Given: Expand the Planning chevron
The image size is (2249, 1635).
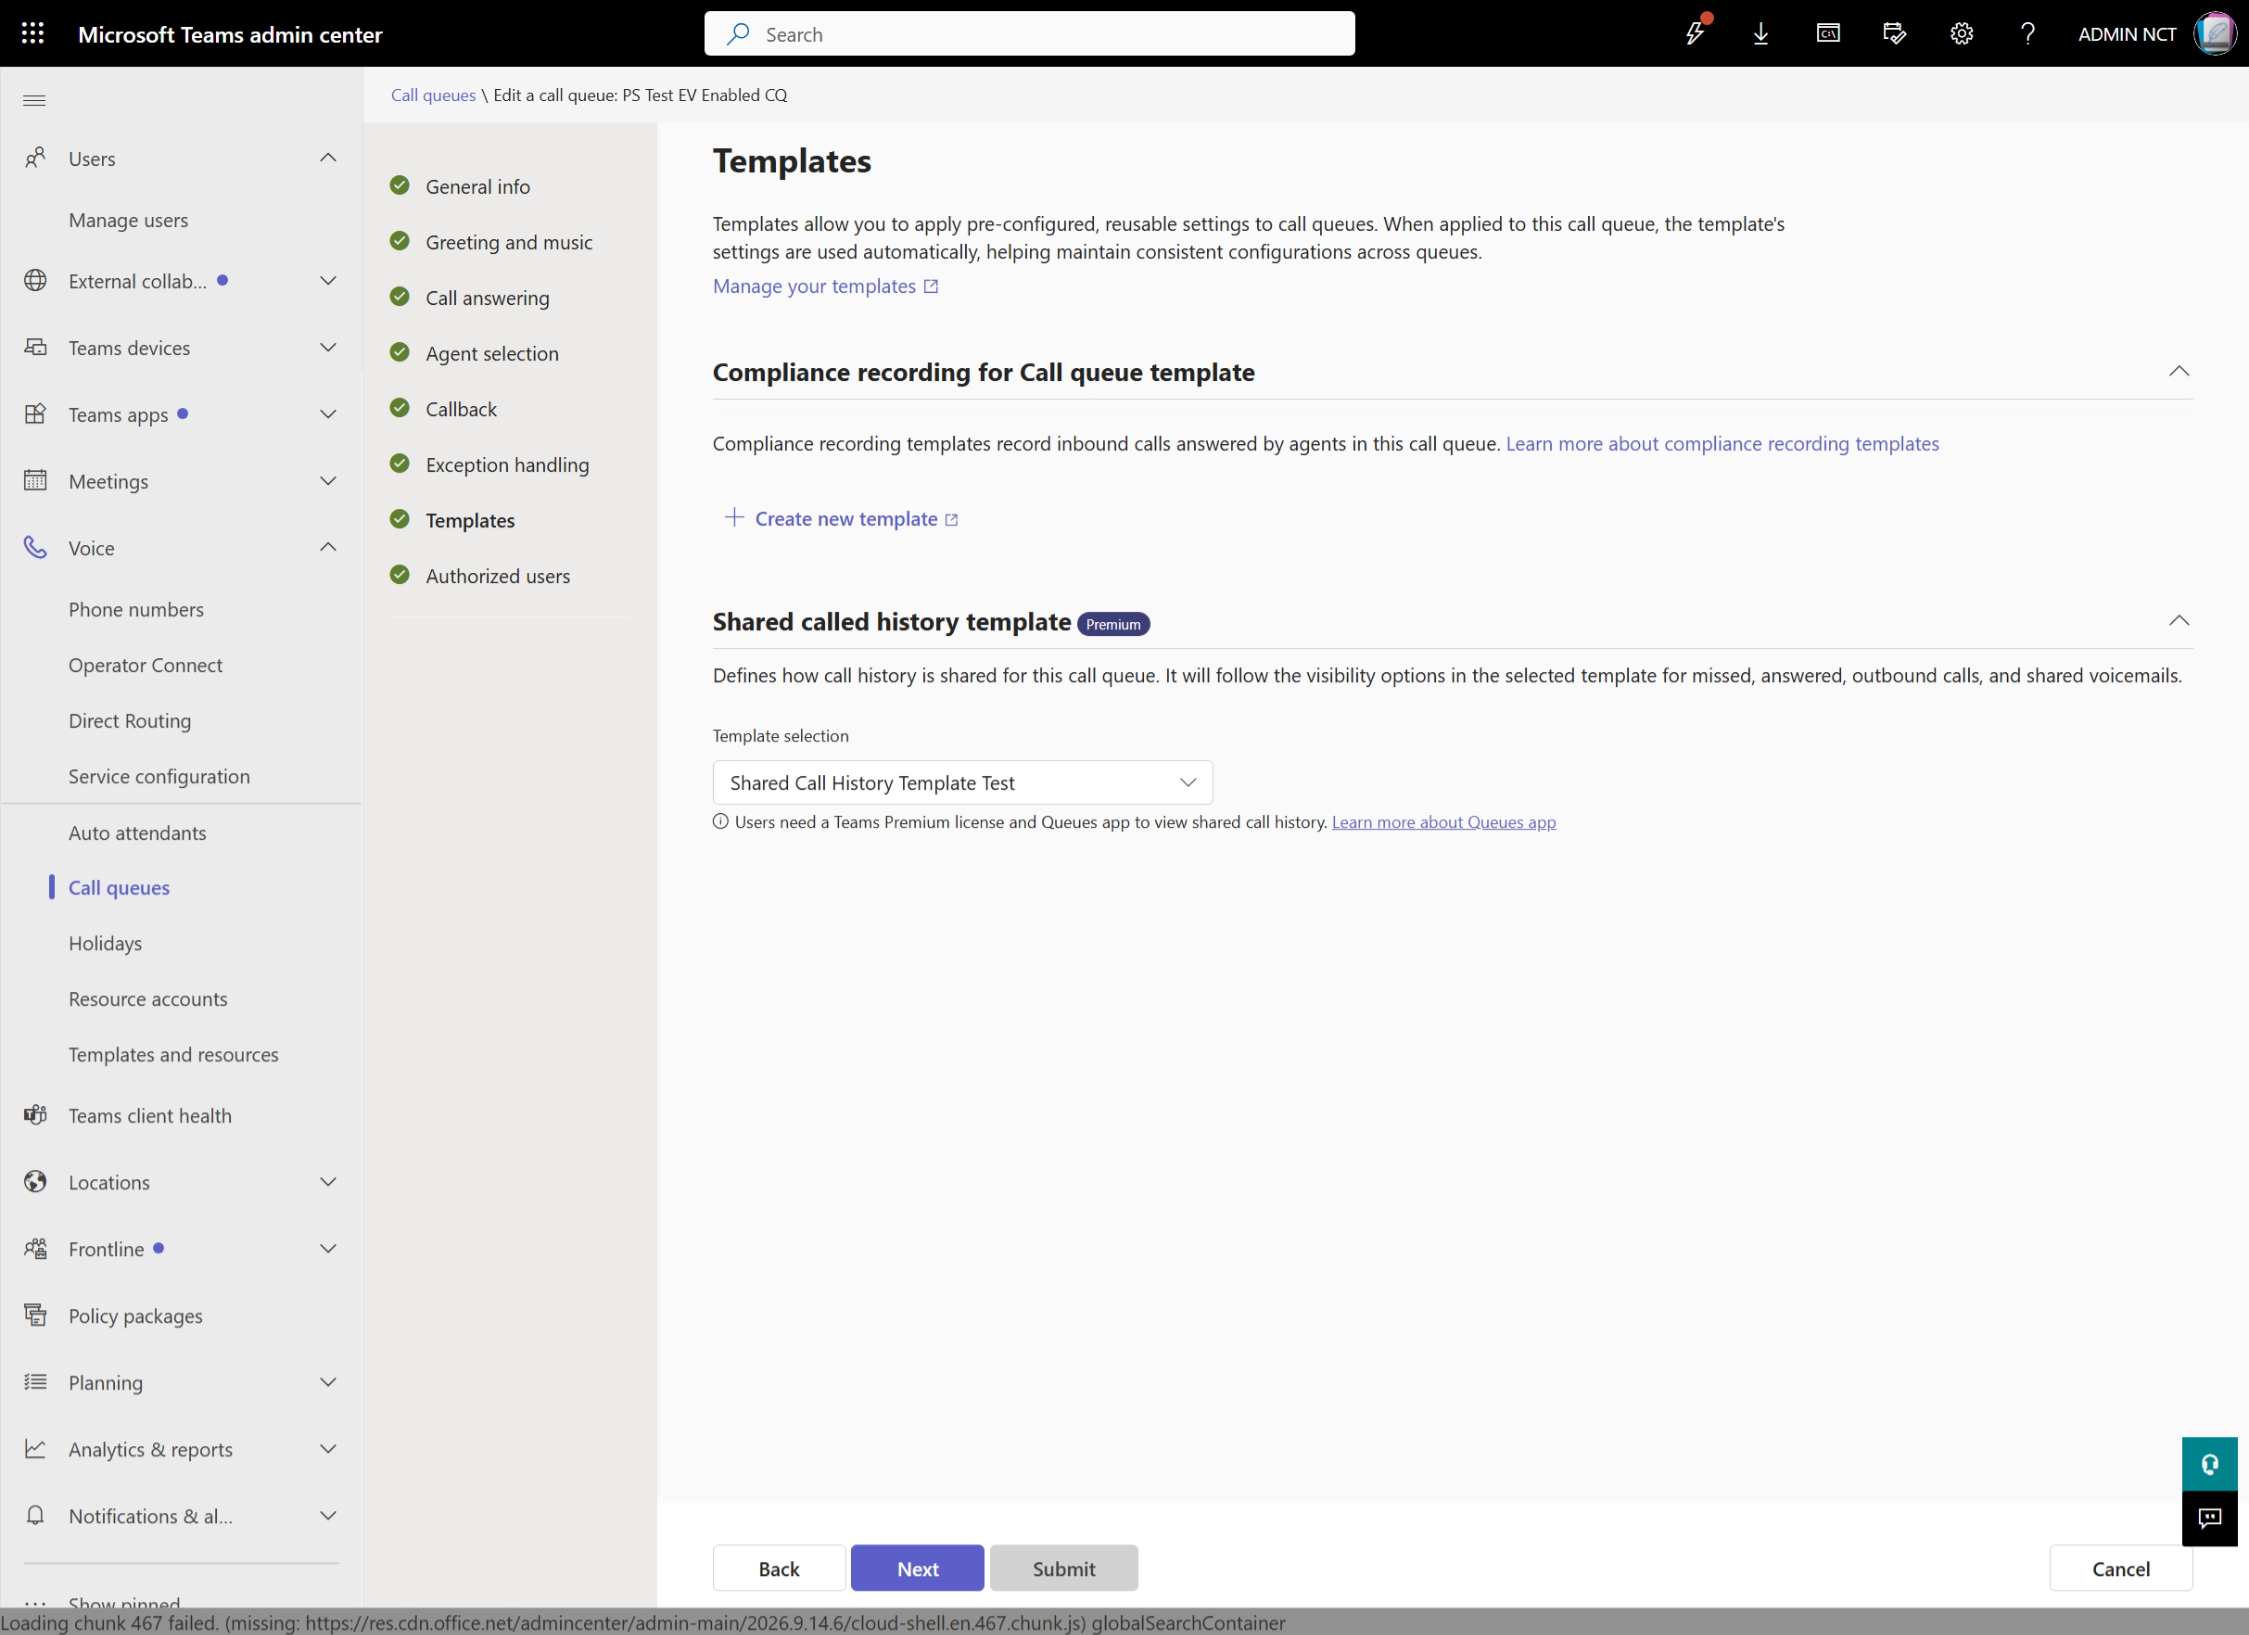Looking at the screenshot, I should pos(328,1382).
